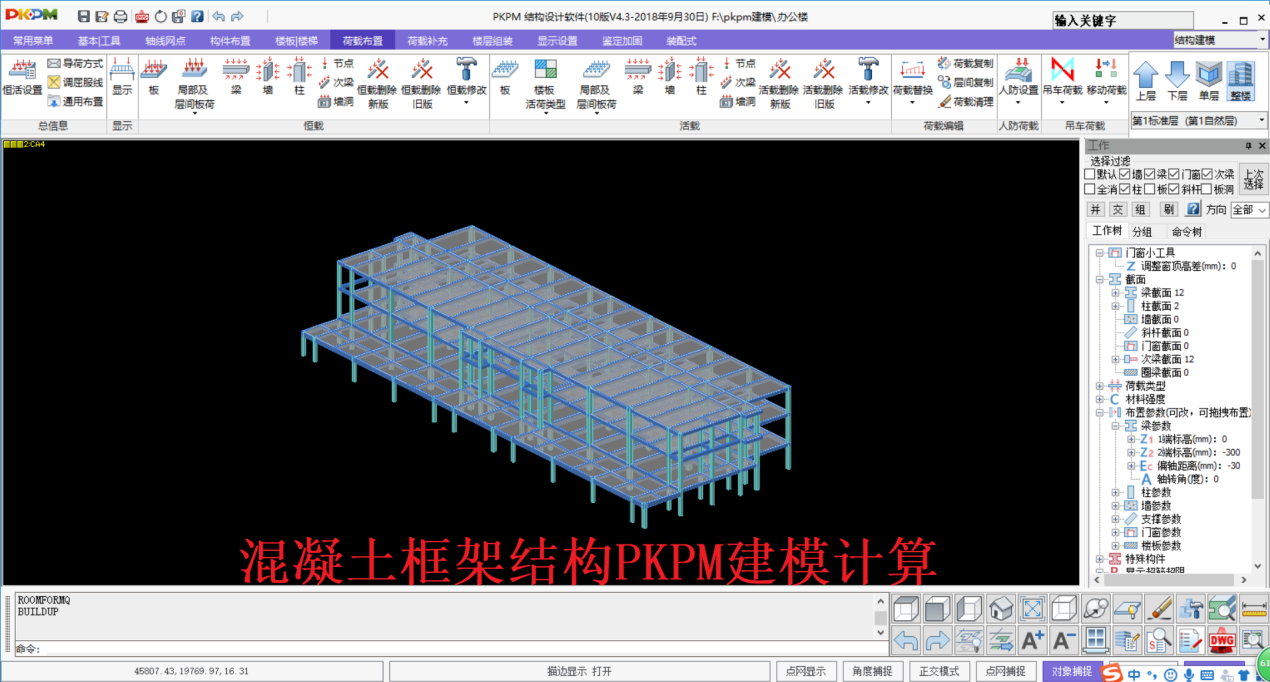Toggle the 次梁 filter checkbox
This screenshot has height=682, width=1270.
tap(1207, 174)
